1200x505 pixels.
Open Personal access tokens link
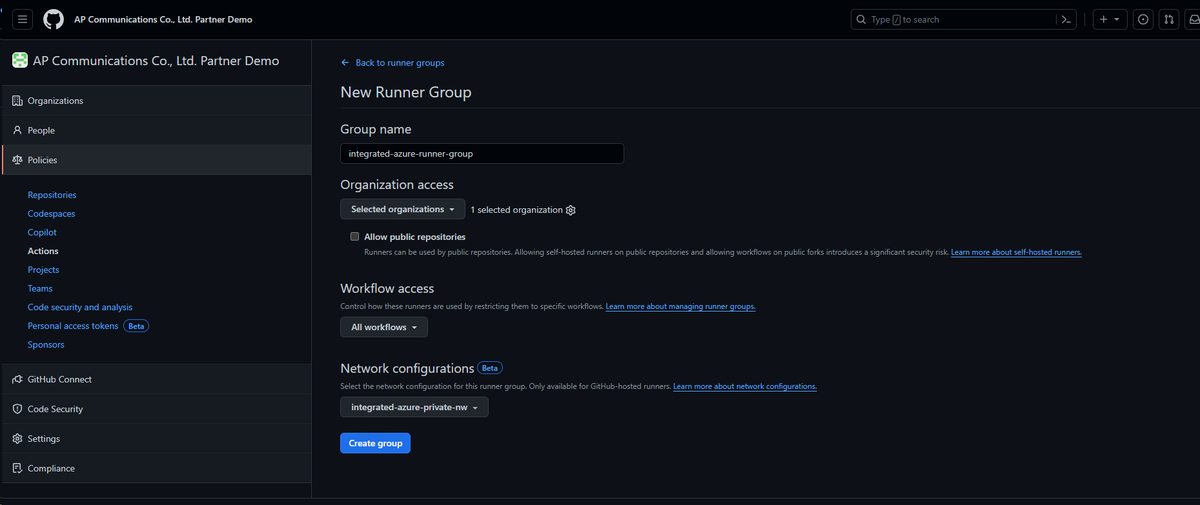point(73,326)
